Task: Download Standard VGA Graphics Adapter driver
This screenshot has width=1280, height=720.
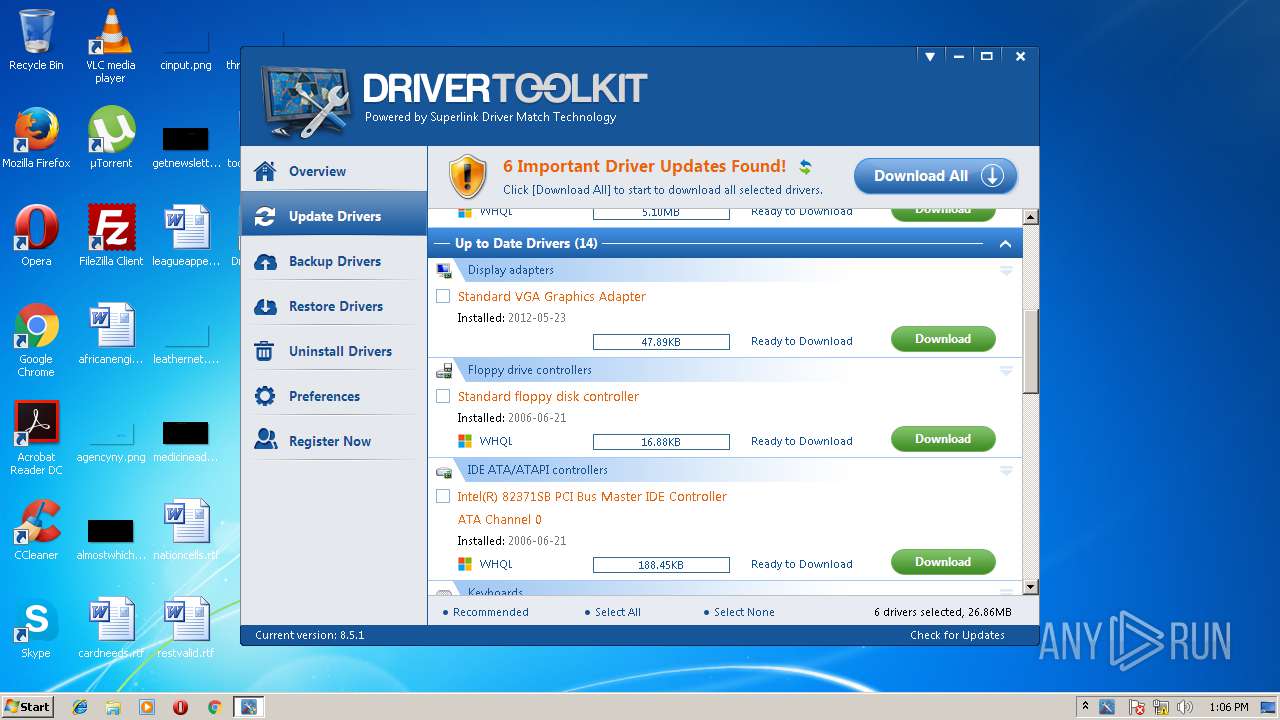Action: pos(943,339)
